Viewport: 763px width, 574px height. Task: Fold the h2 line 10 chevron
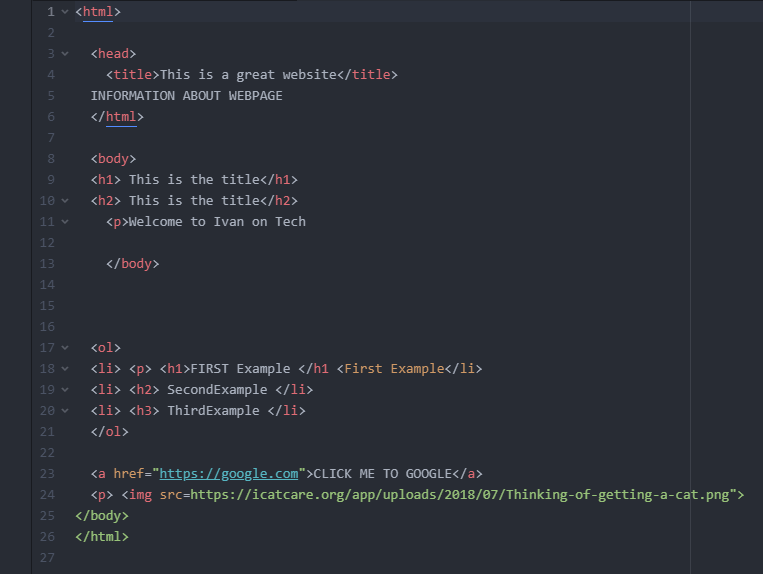65,200
